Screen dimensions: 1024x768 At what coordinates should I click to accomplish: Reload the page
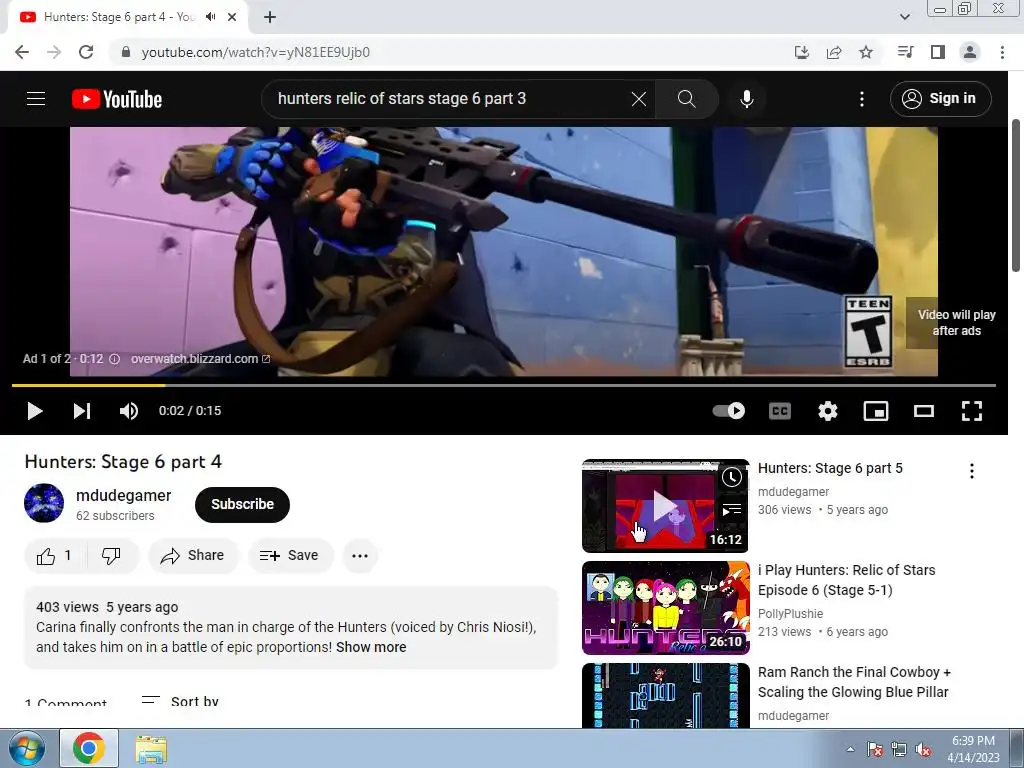(86, 52)
